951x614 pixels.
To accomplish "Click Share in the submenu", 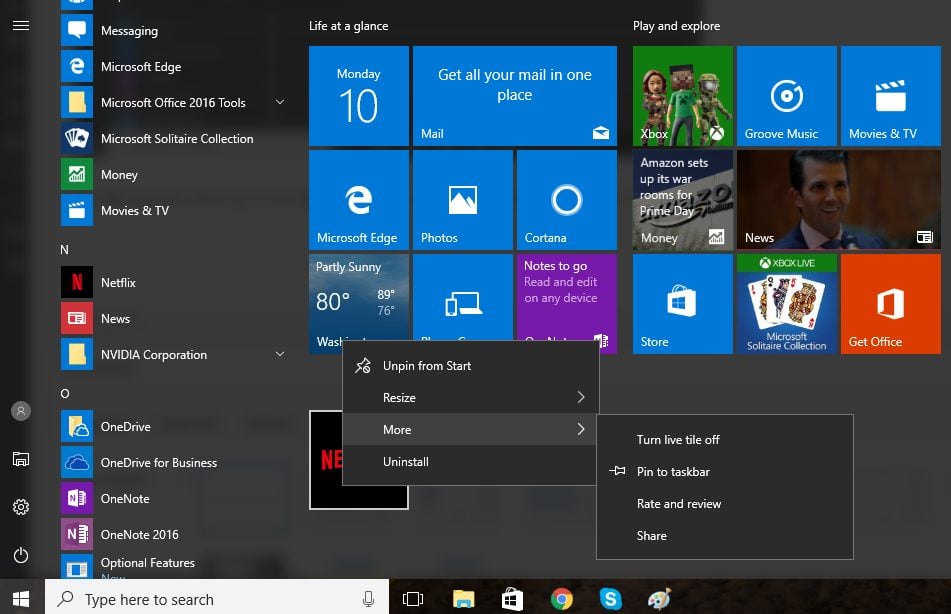I will tap(725, 536).
